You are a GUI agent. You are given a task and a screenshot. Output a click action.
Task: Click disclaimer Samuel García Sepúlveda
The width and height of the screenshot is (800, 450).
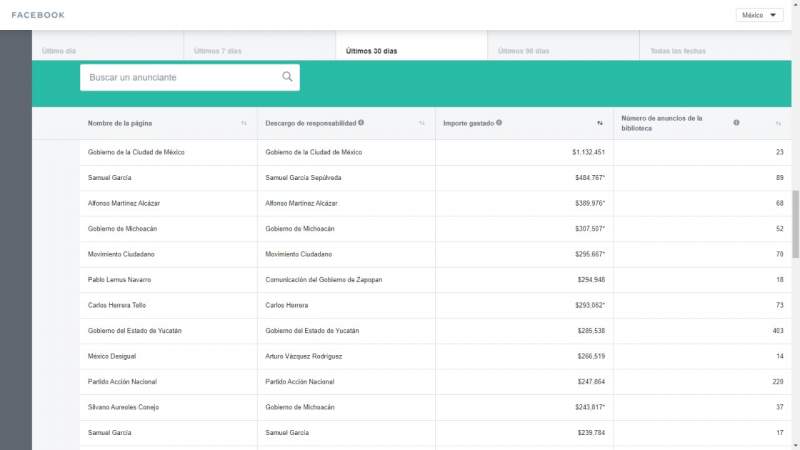(x=303, y=178)
